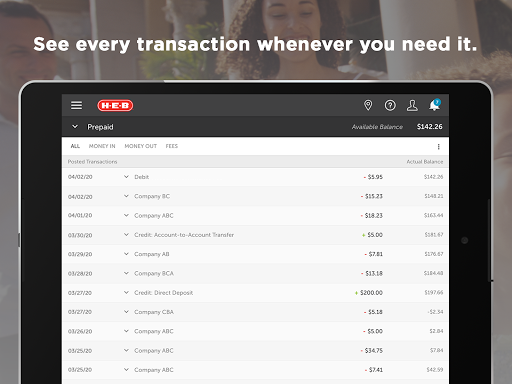Click the Available Balance label
The height and width of the screenshot is (384, 512).
tap(377, 127)
